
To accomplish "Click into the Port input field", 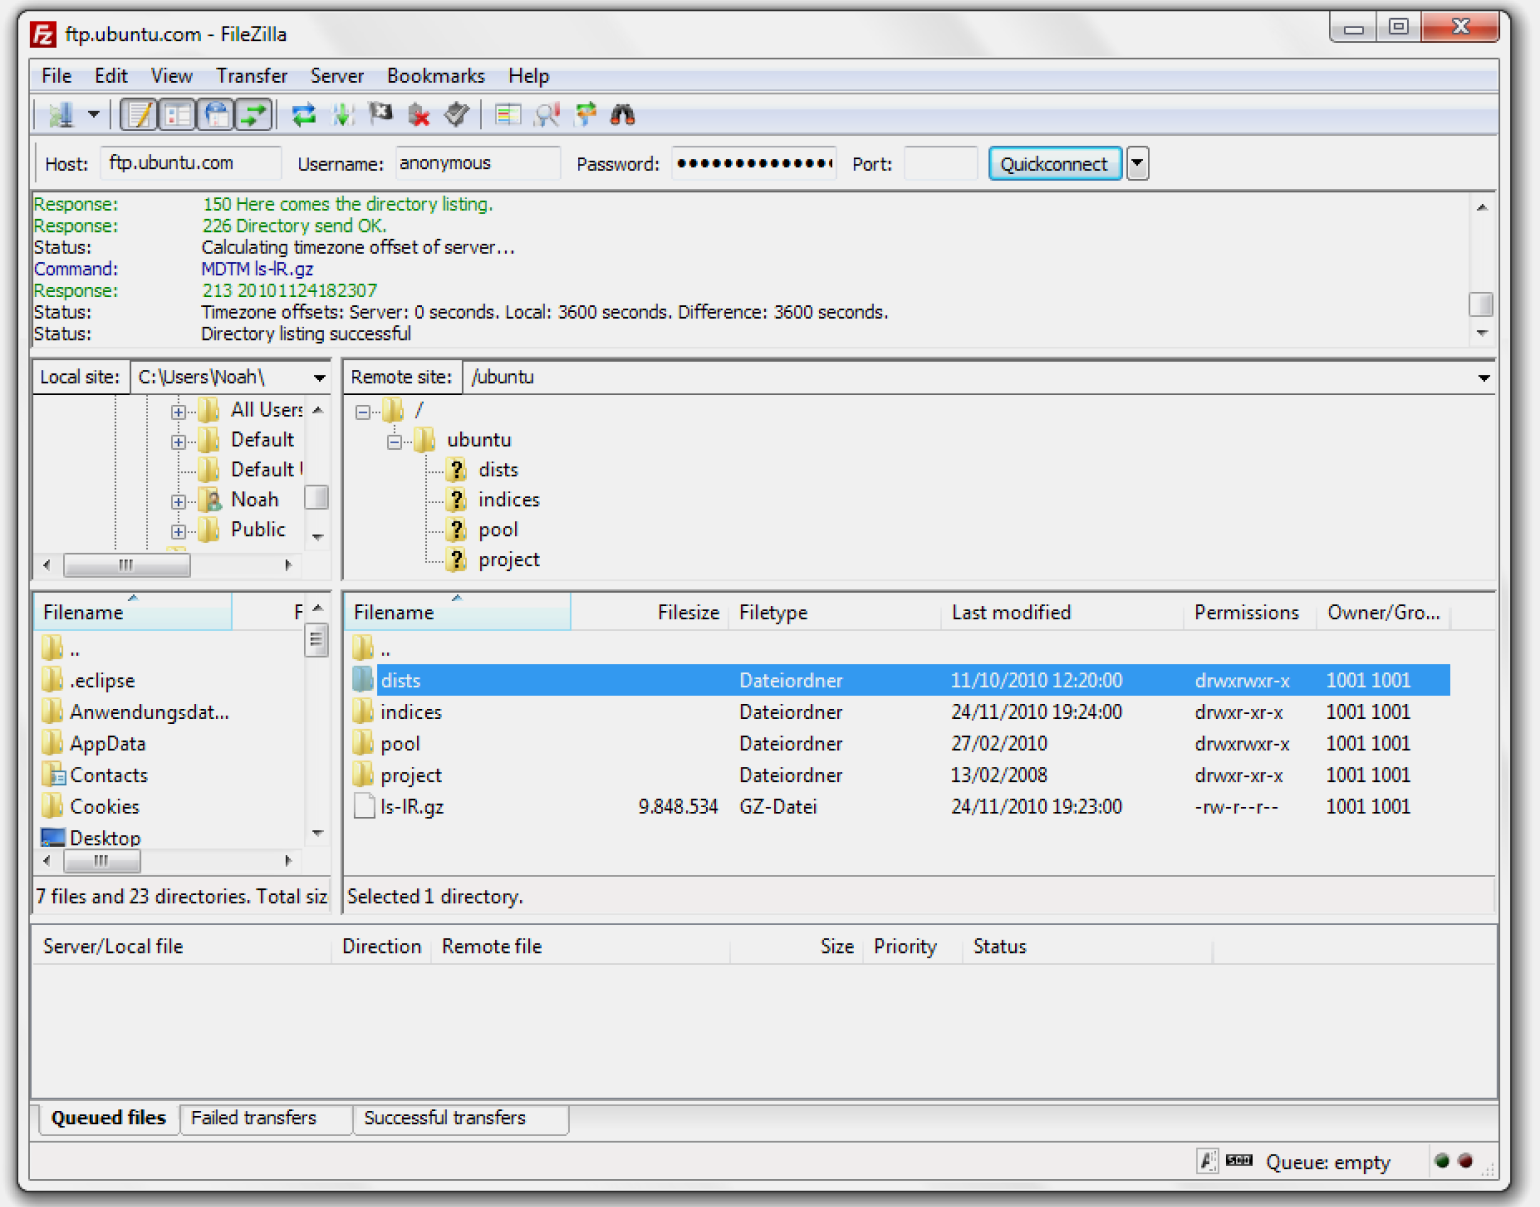I will (x=940, y=163).
